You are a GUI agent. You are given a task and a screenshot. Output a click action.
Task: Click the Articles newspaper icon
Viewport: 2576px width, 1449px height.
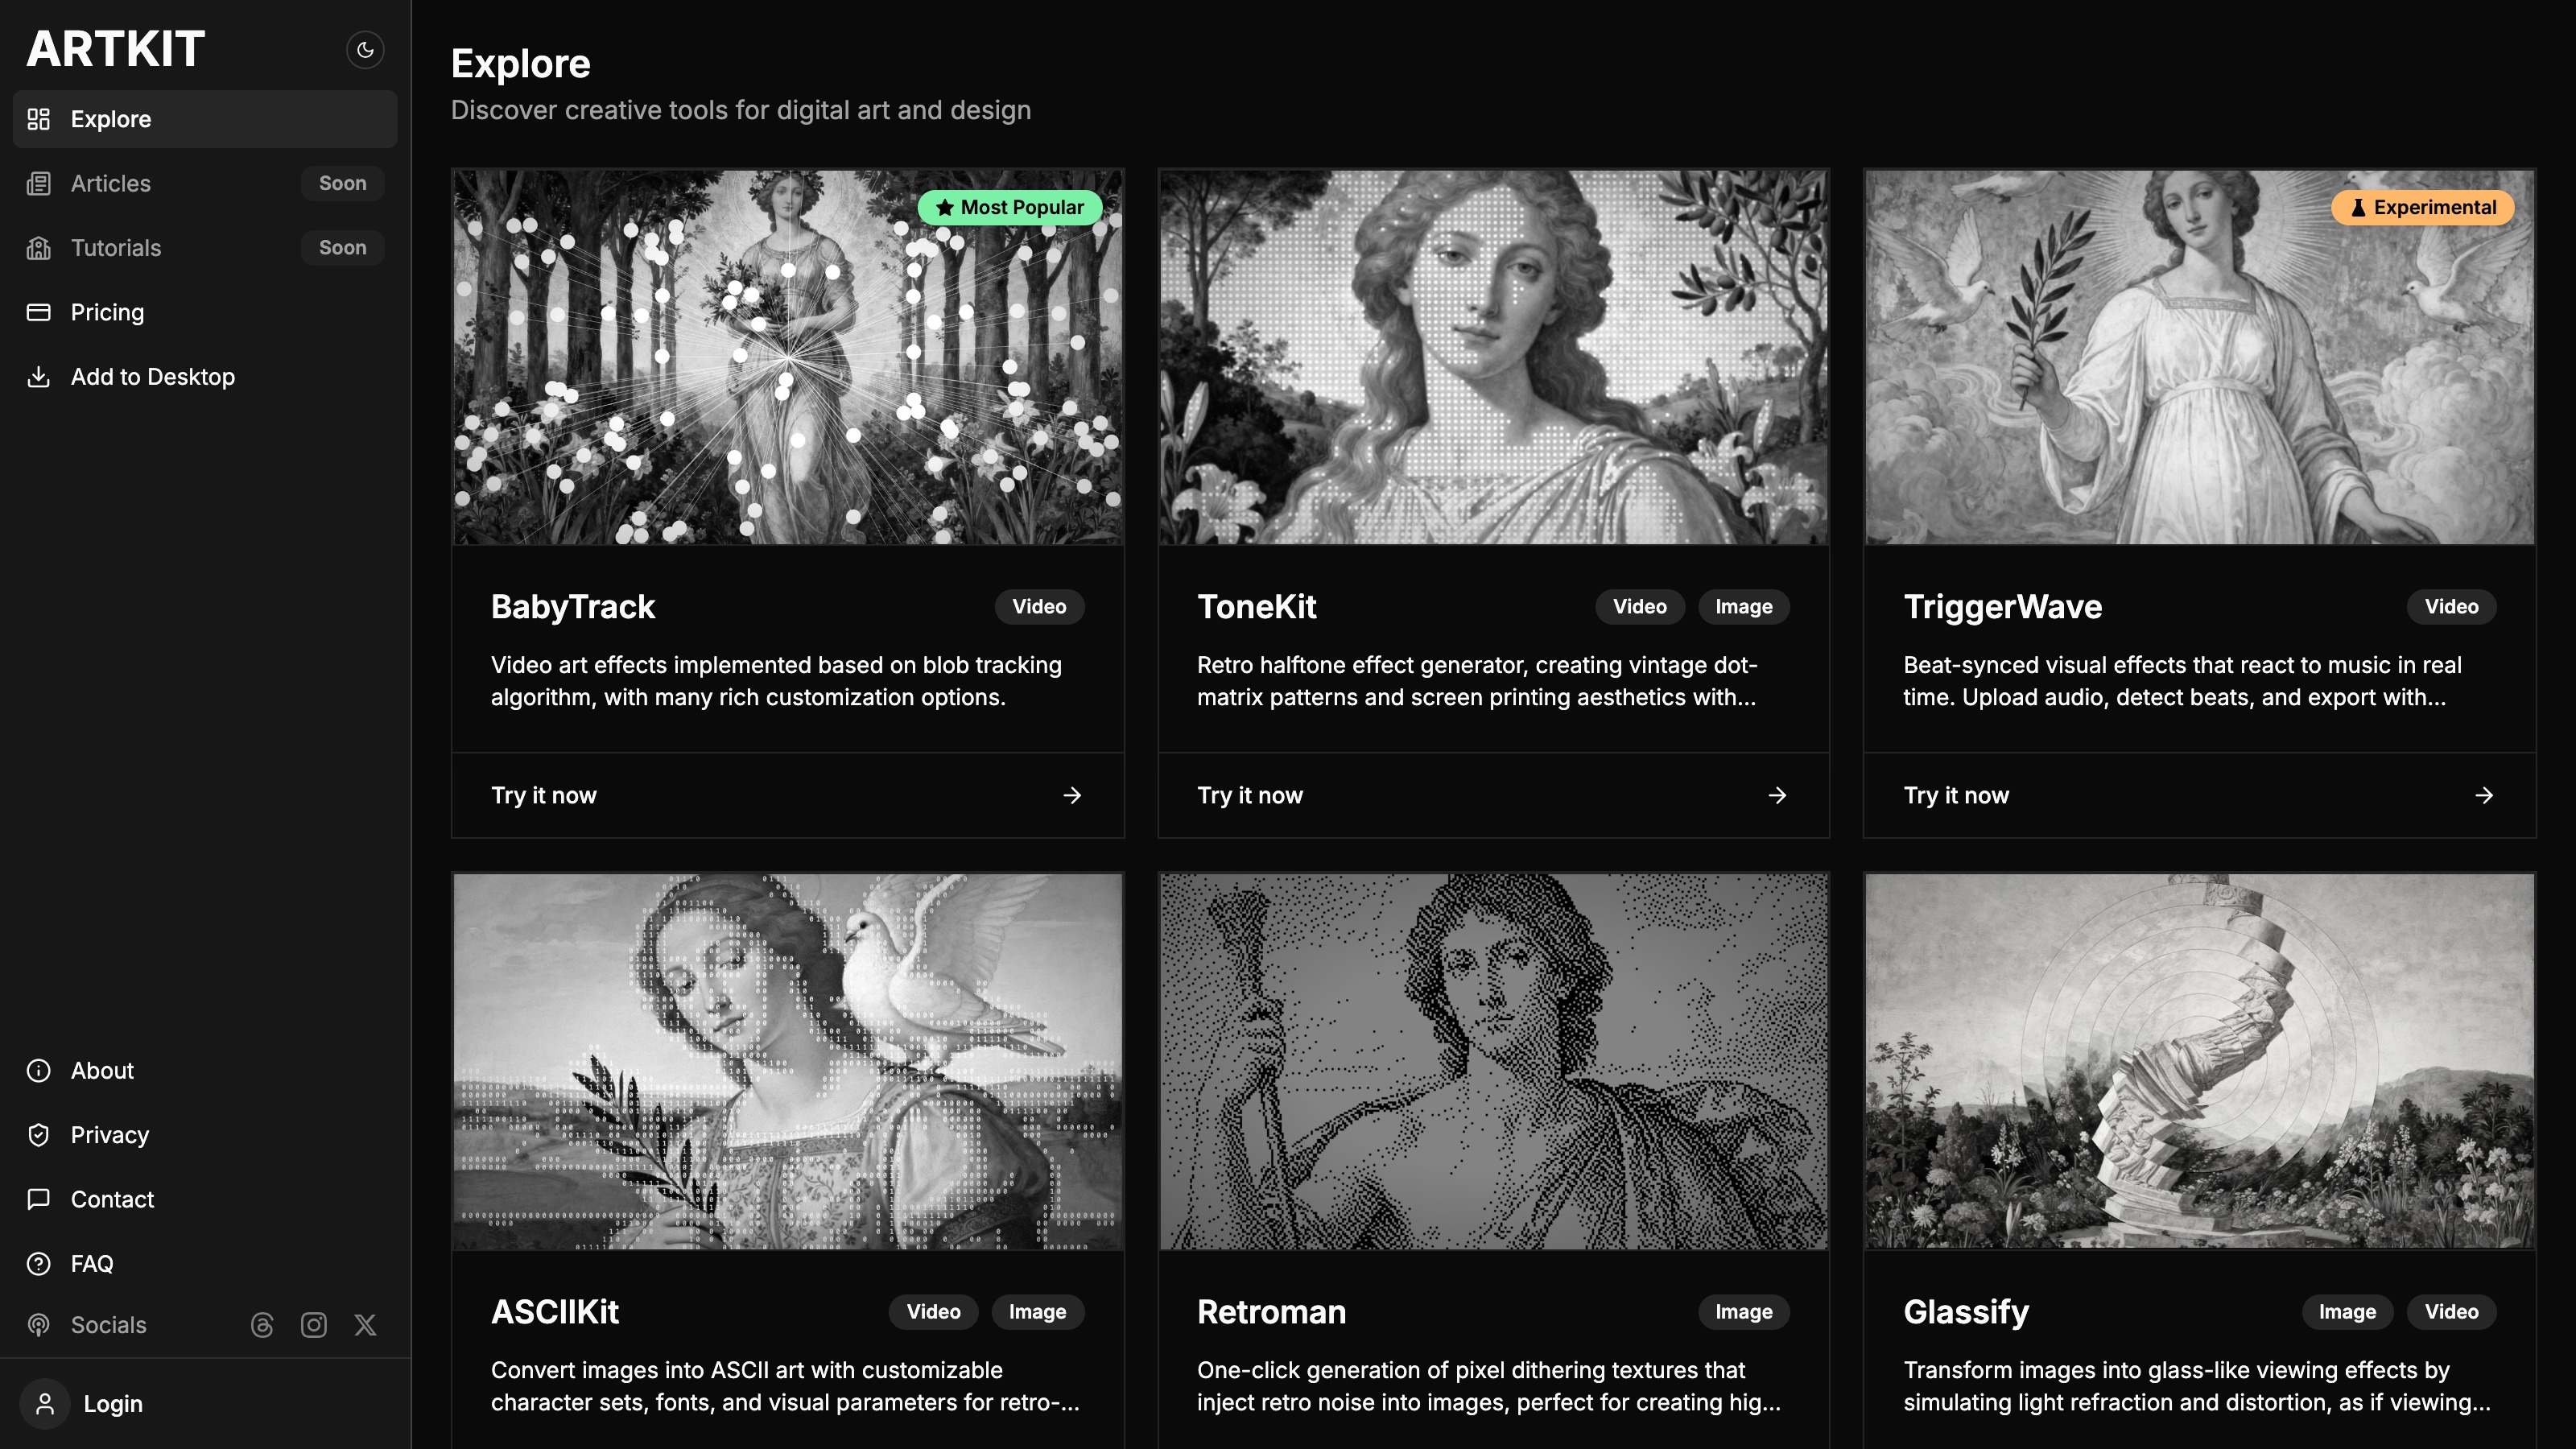point(38,184)
